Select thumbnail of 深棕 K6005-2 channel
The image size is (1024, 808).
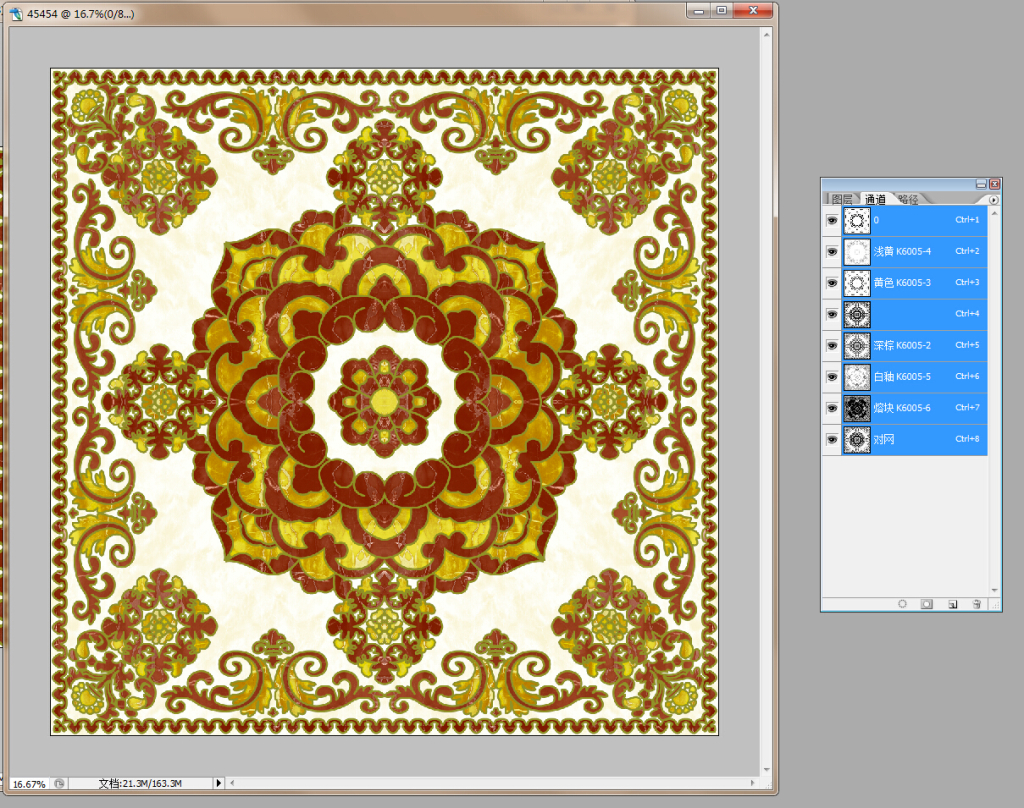(x=857, y=346)
